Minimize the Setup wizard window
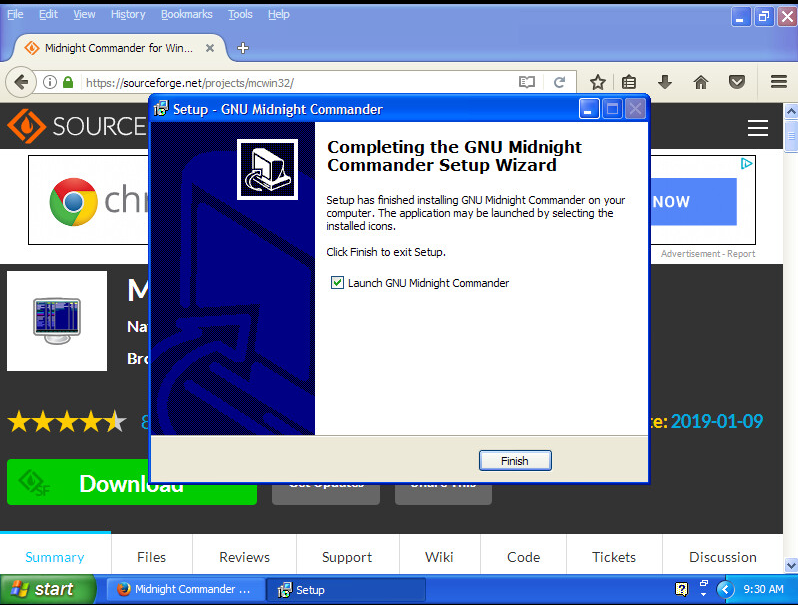Image resolution: width=798 pixels, height=605 pixels. coord(589,109)
